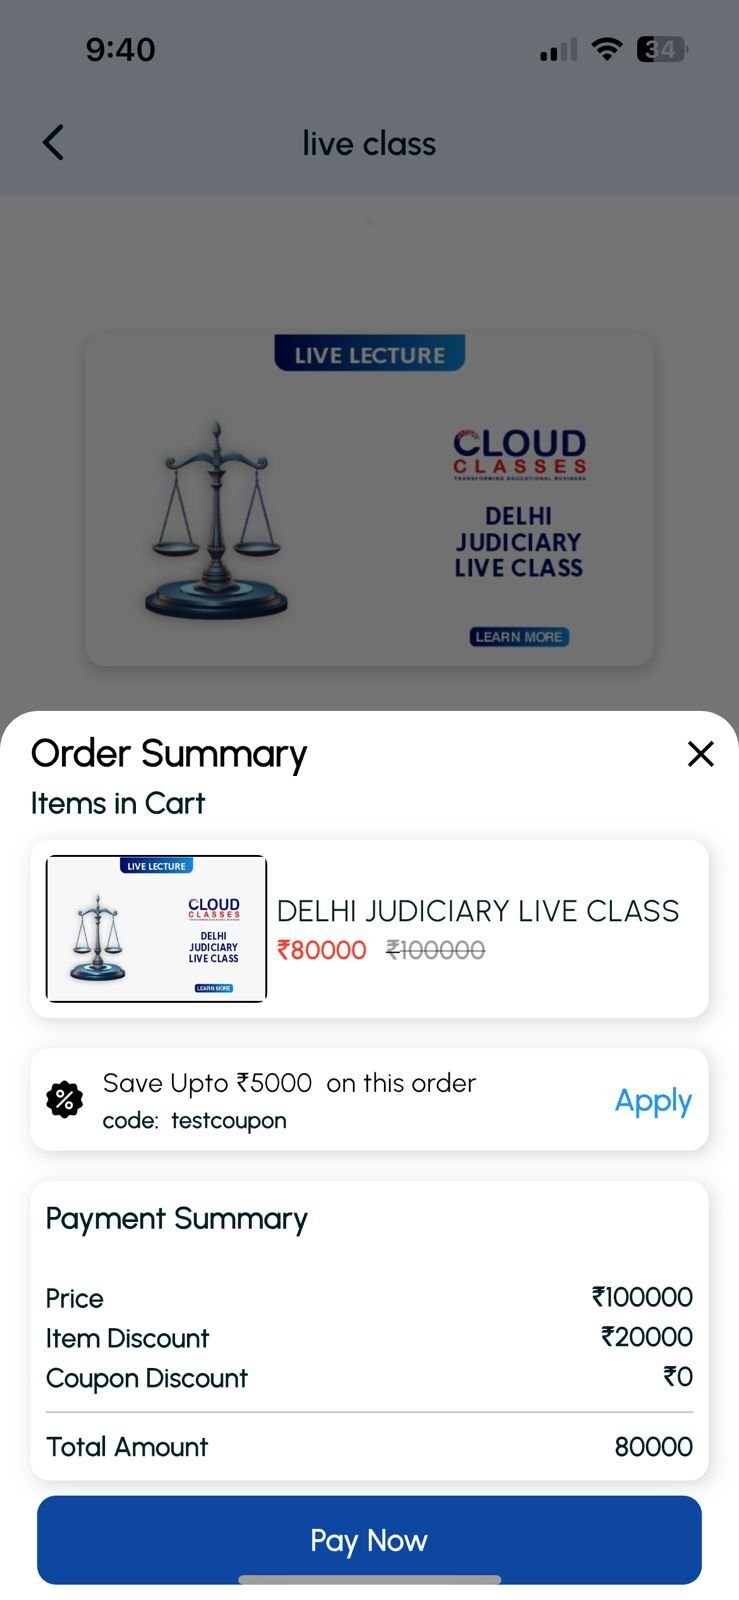Click the LEARN MORE banner button
Image resolution: width=739 pixels, height=1600 pixels.
519,637
